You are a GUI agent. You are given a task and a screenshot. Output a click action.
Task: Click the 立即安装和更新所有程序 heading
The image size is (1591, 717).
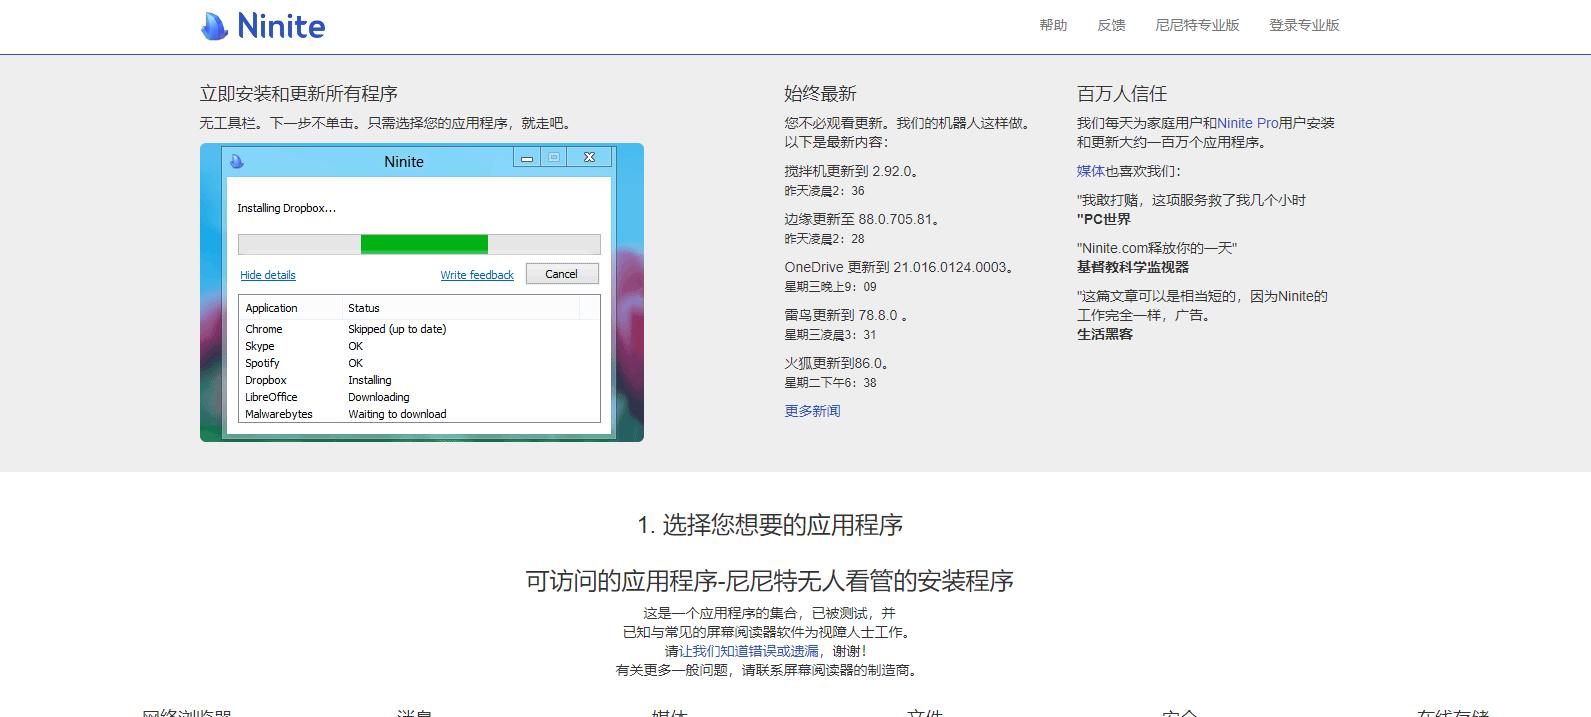pyautogui.click(x=298, y=94)
